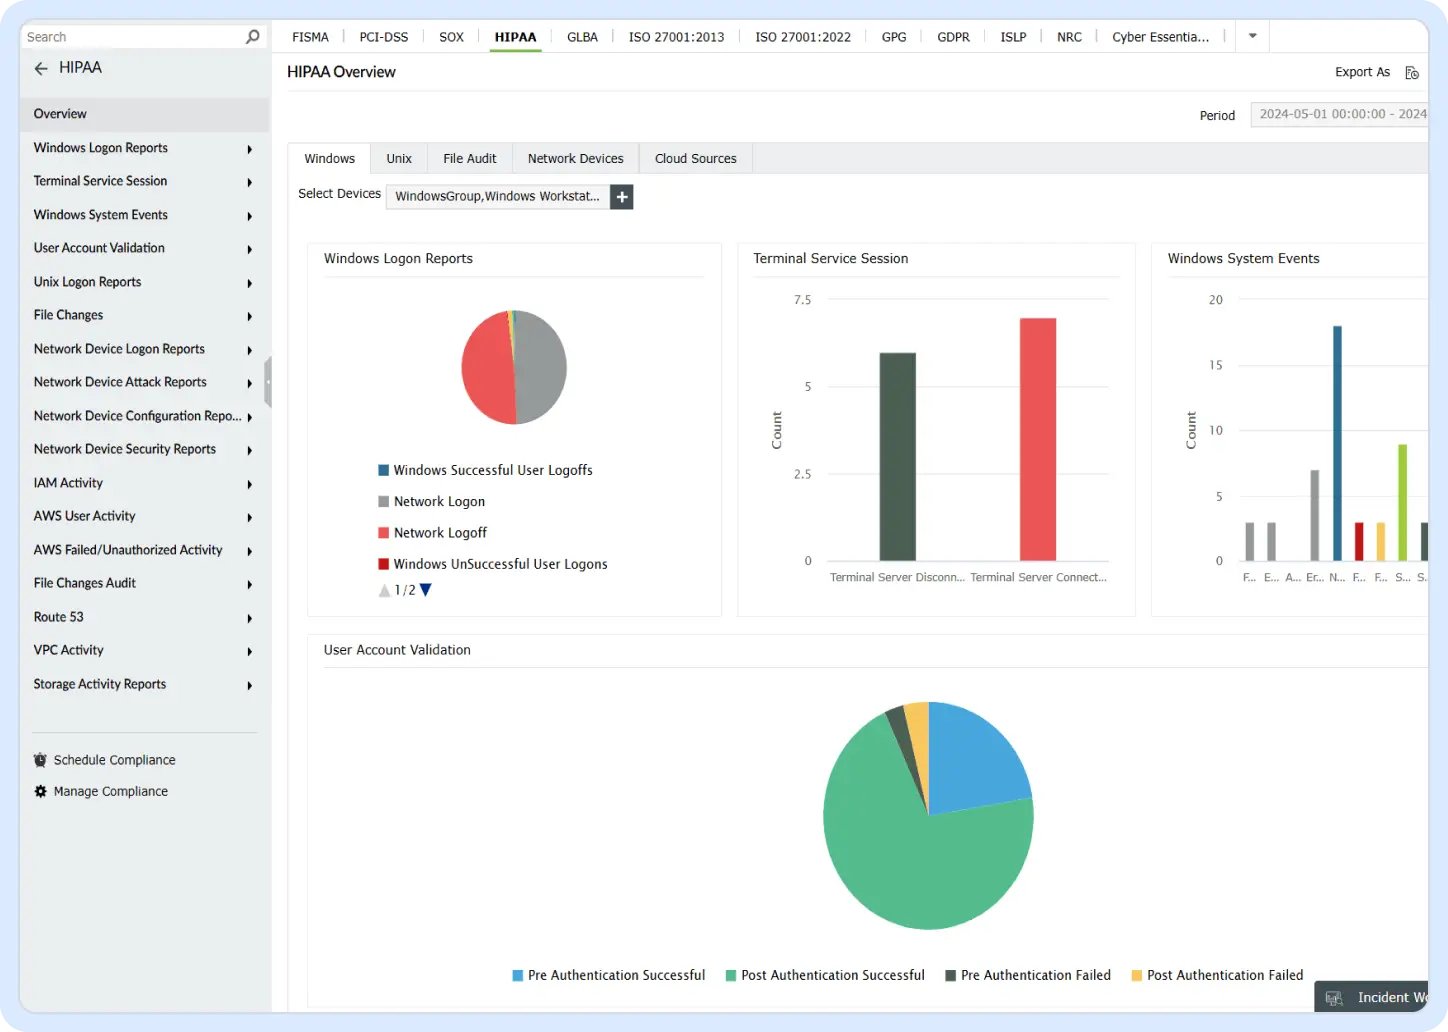Click Schedule Compliance link
The width and height of the screenshot is (1448, 1032).
tap(114, 760)
